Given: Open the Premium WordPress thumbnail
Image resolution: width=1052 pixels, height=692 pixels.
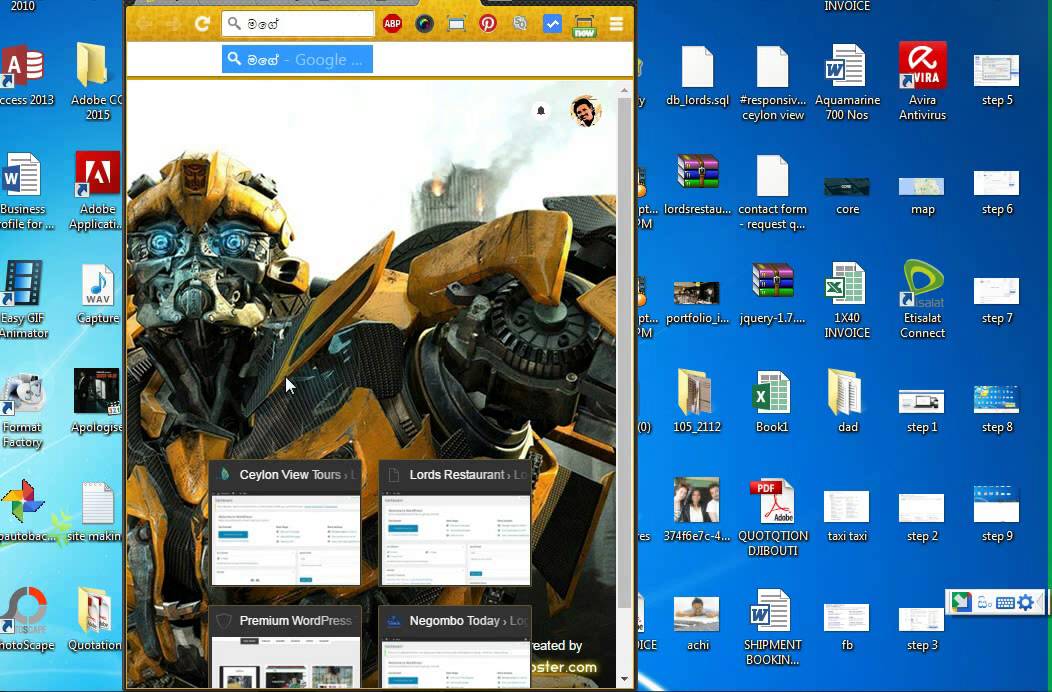Looking at the screenshot, I should [286, 647].
